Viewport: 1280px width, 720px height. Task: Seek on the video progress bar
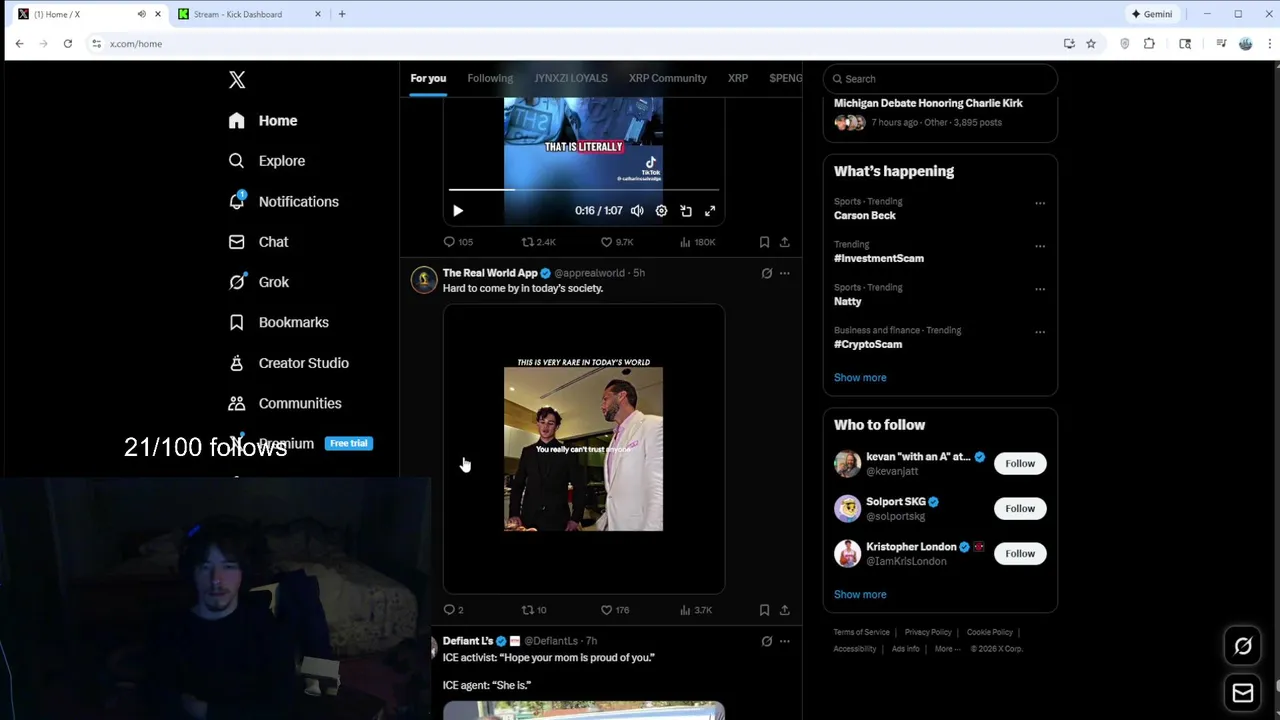pyautogui.click(x=583, y=189)
